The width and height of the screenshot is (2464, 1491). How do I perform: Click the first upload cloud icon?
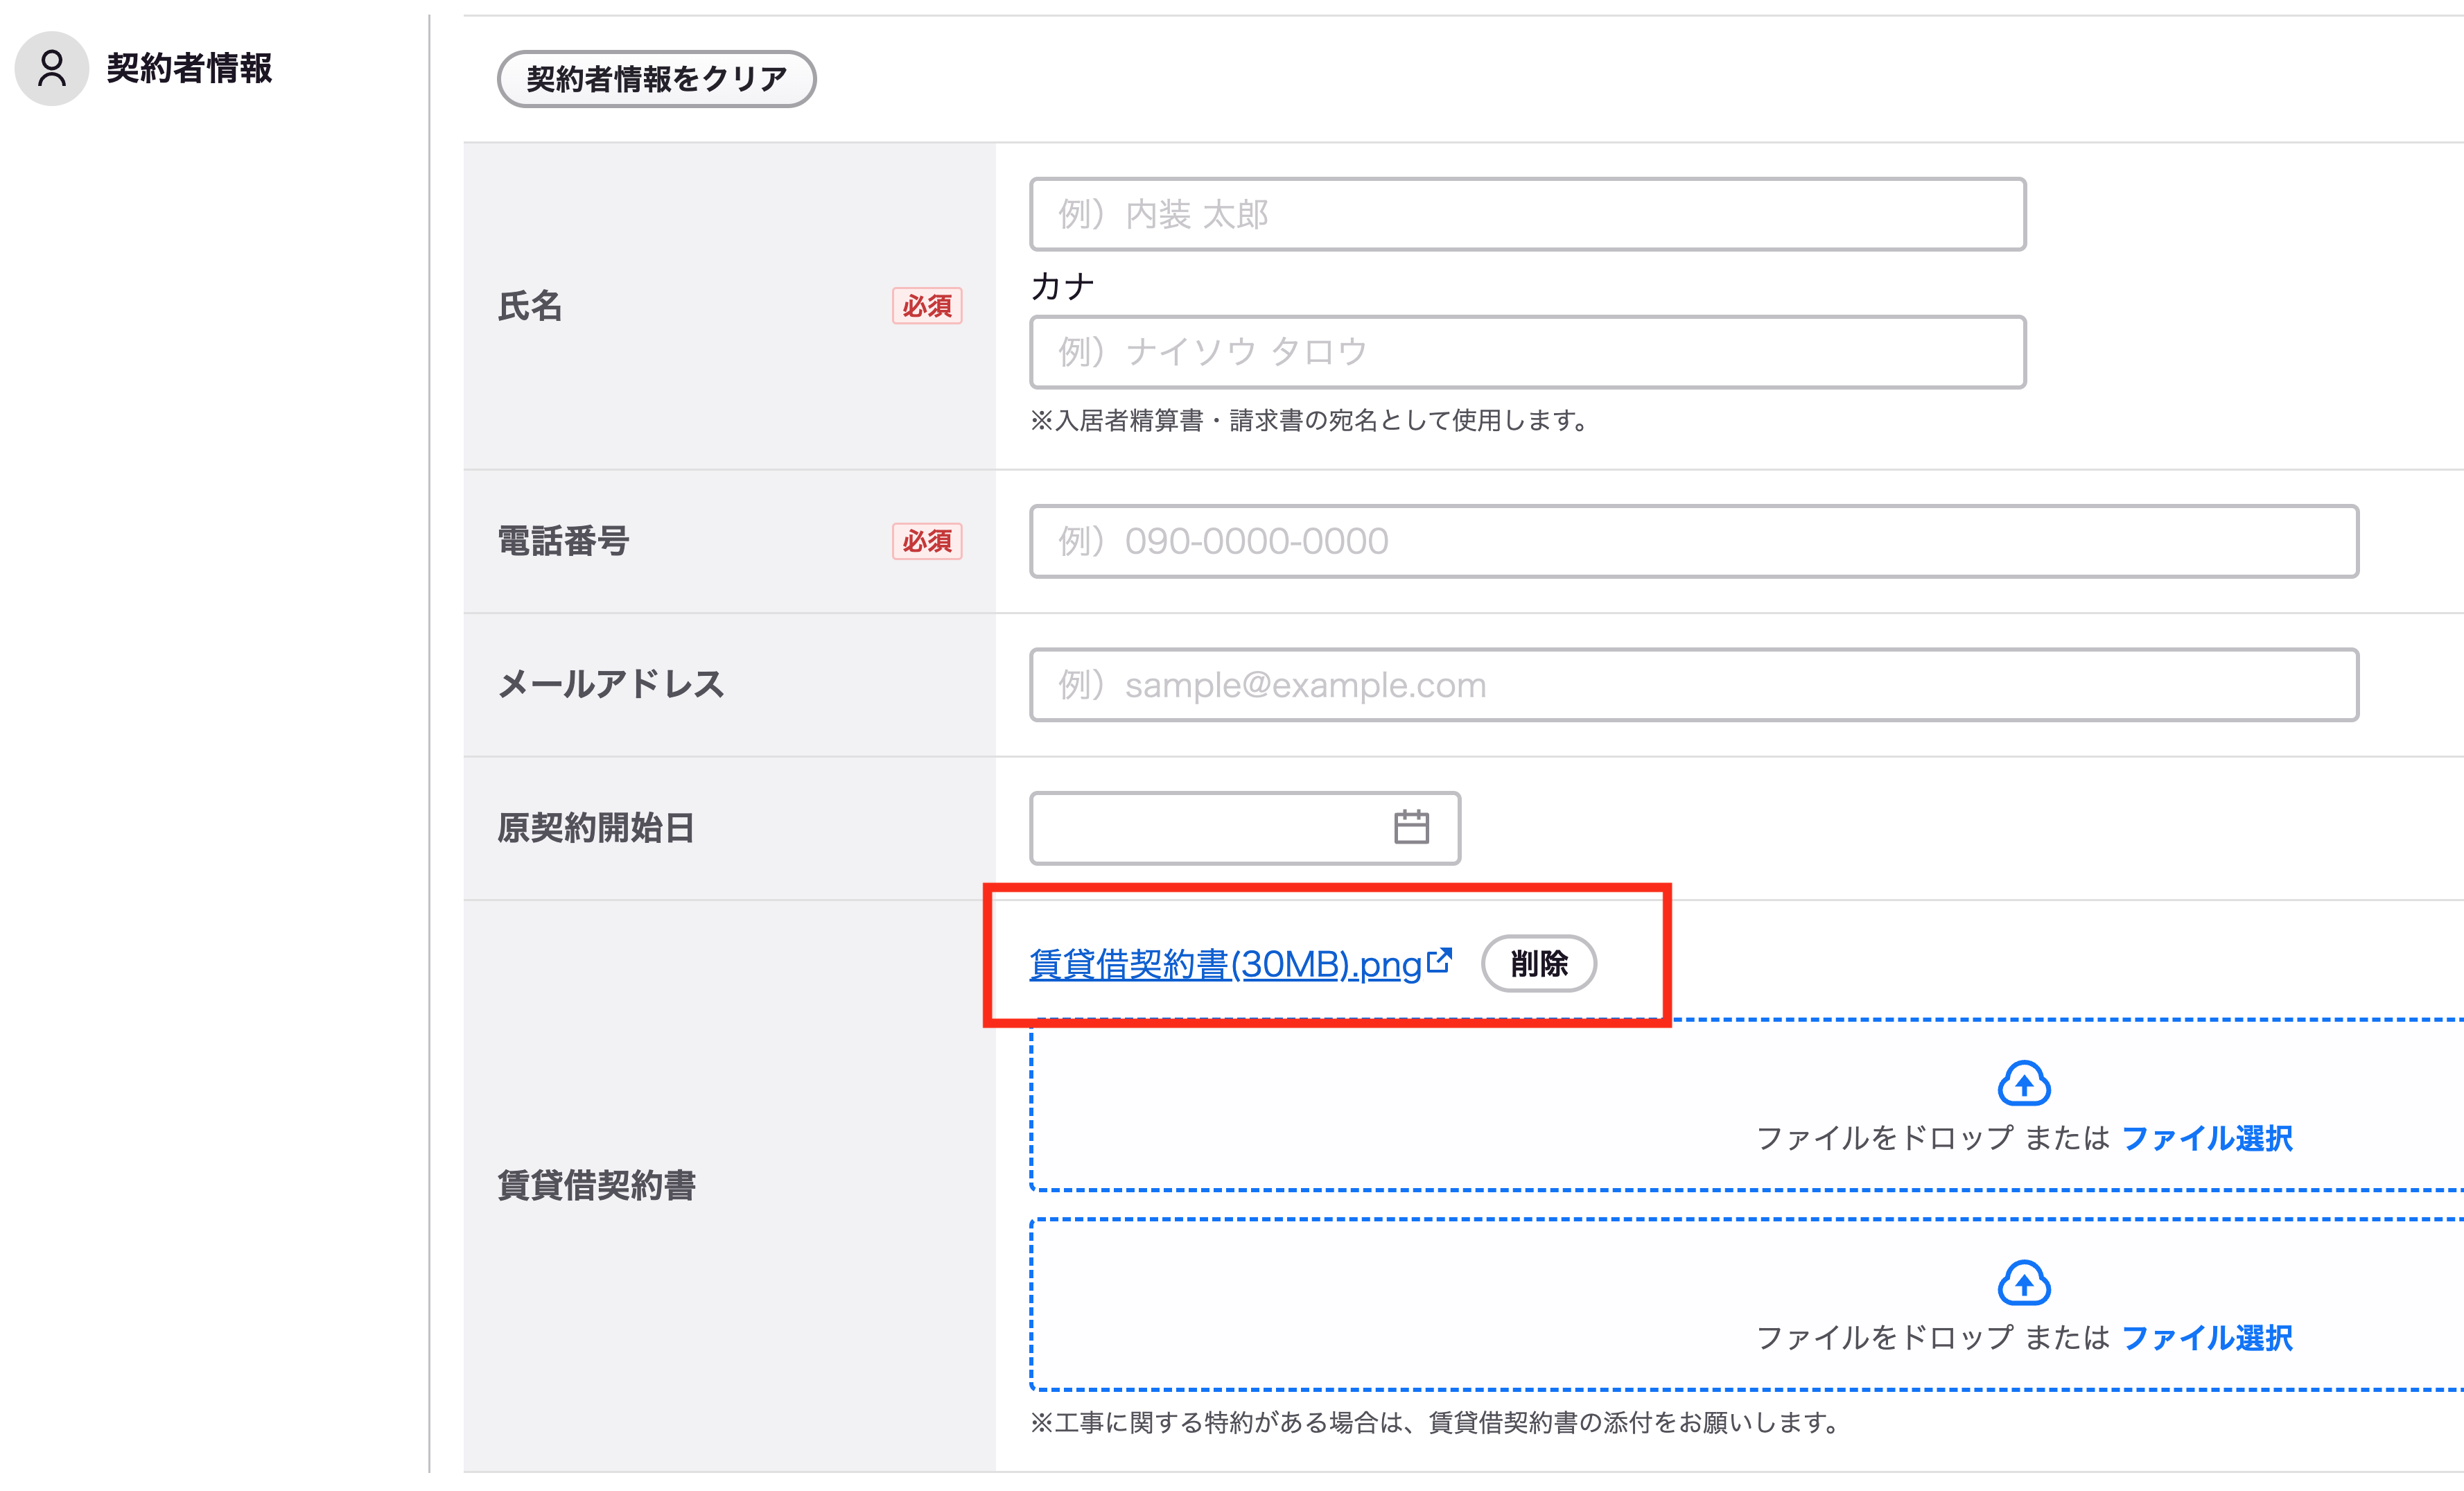pos(2024,1083)
